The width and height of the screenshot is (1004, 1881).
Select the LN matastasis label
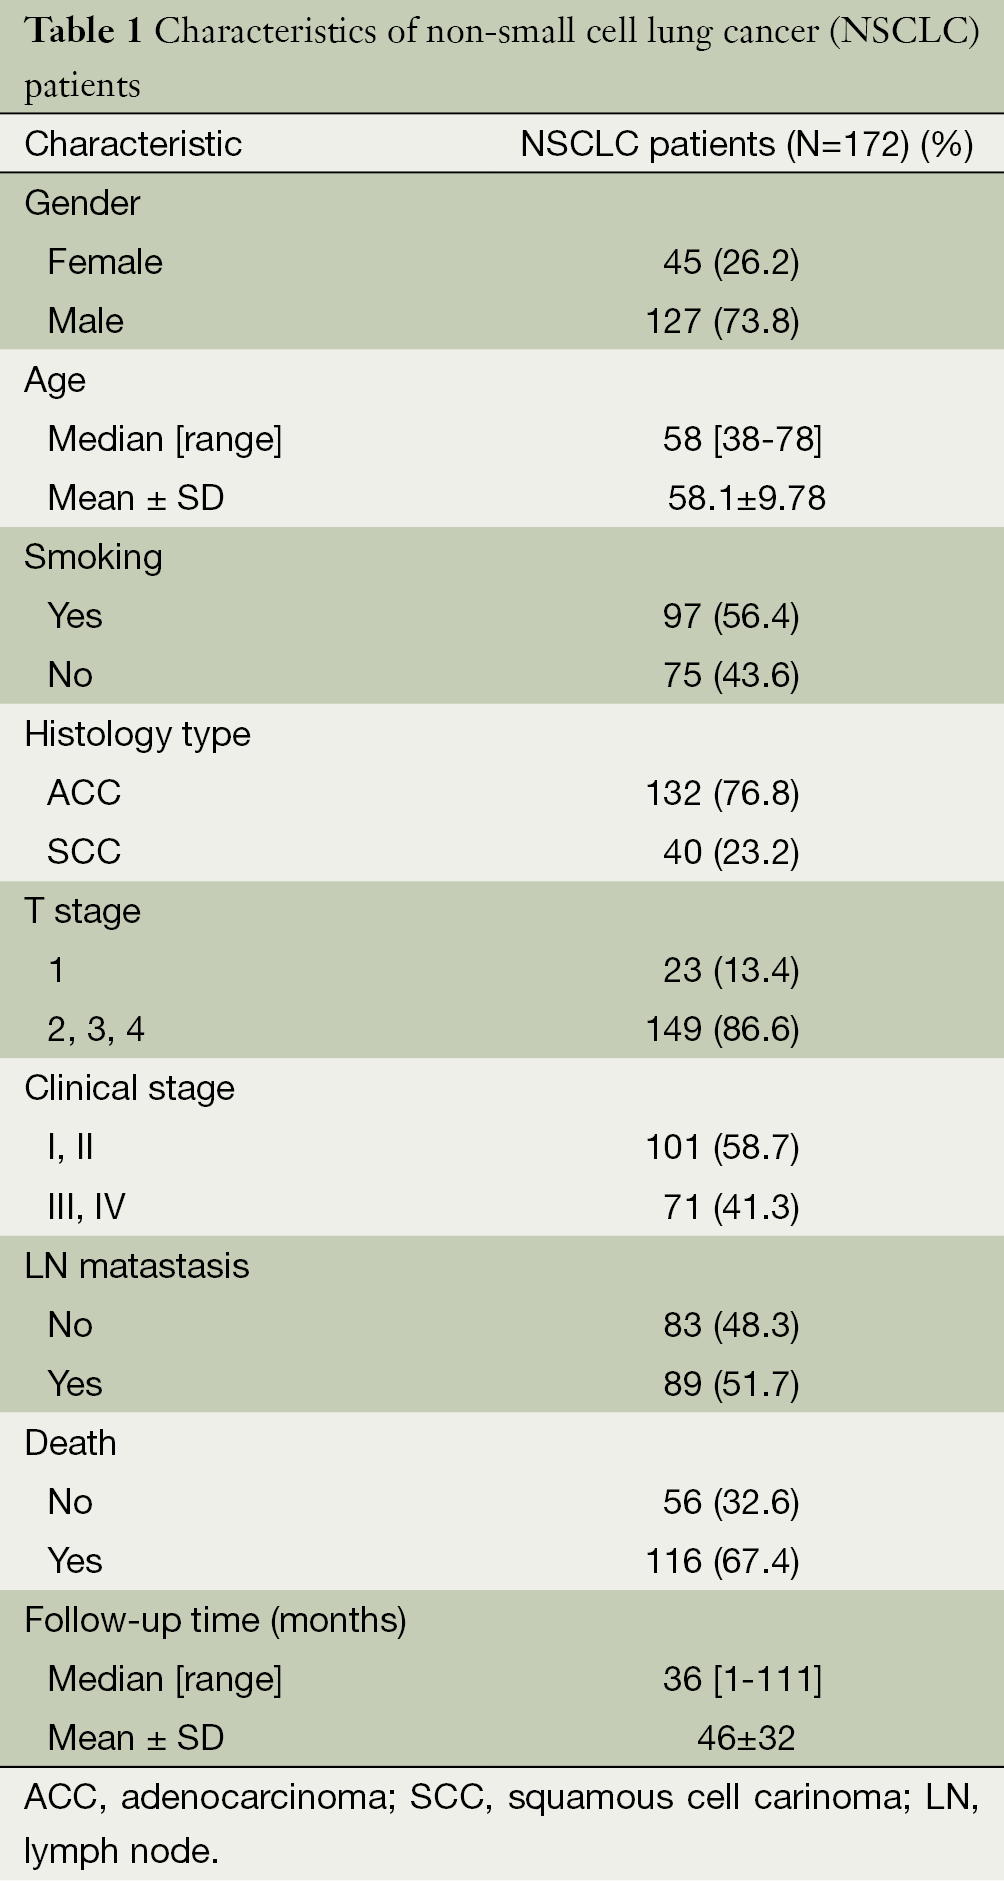[136, 1266]
